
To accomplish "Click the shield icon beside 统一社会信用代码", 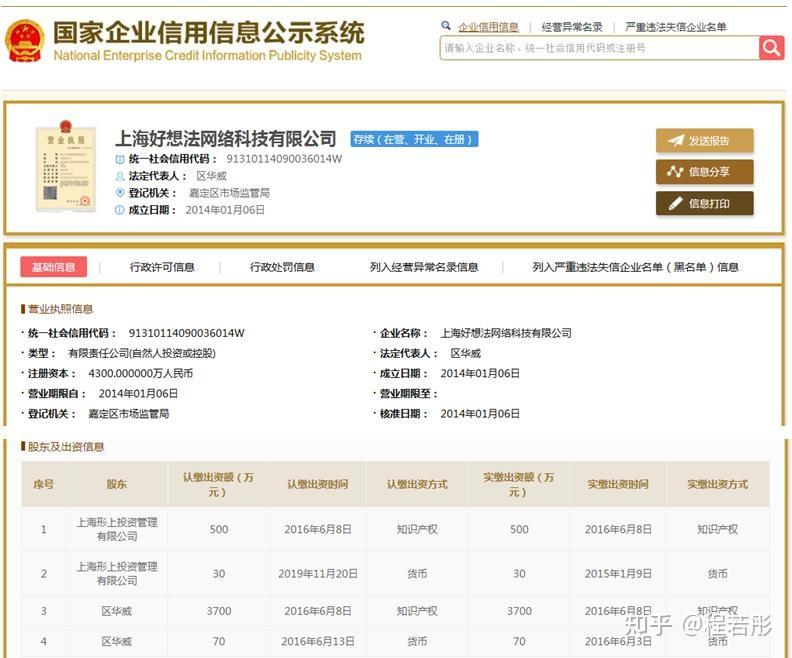I will pyautogui.click(x=120, y=160).
